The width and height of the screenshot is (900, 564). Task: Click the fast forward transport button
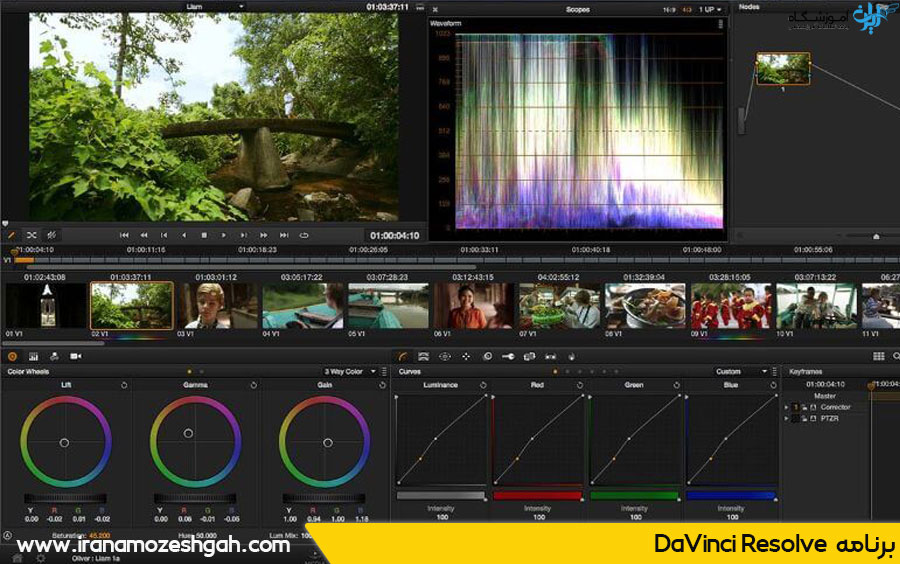click(x=263, y=235)
